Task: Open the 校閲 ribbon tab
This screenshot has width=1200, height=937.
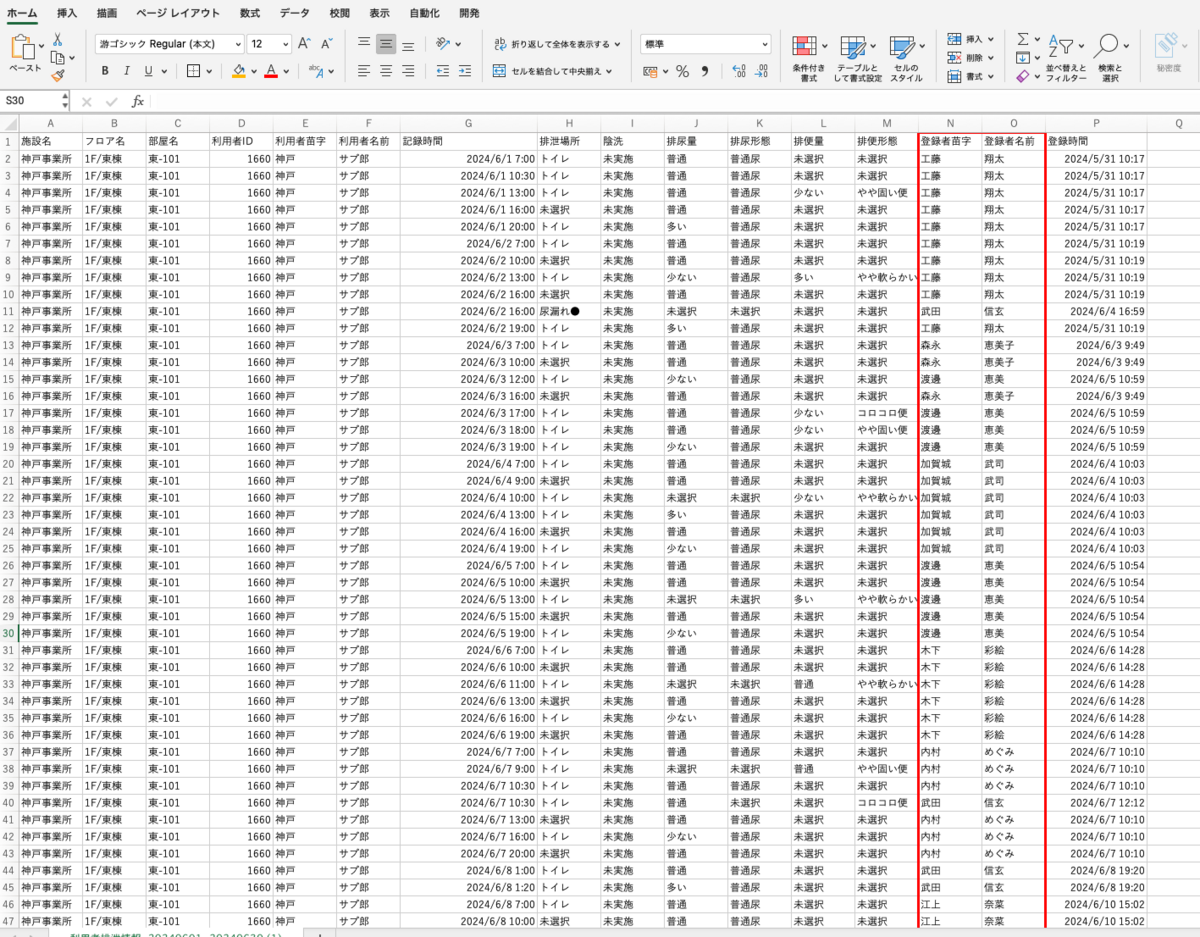Action: (340, 14)
